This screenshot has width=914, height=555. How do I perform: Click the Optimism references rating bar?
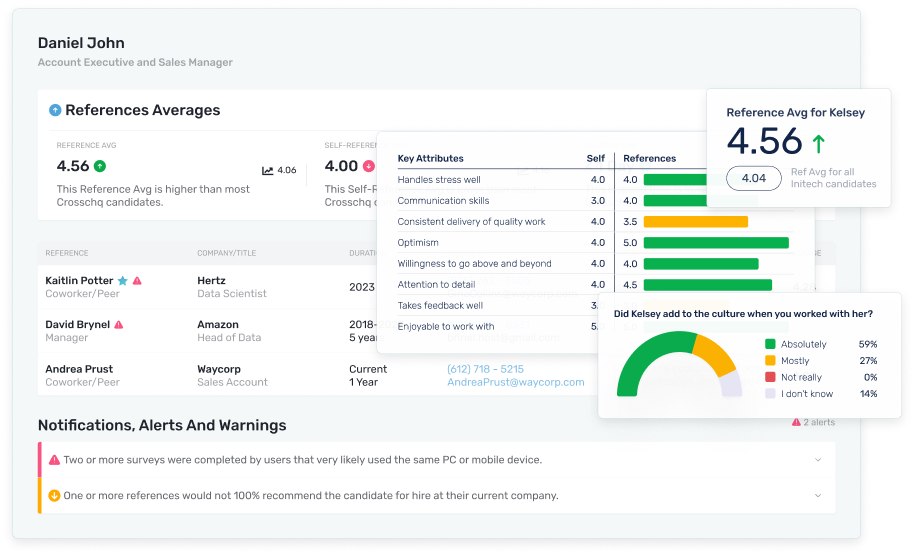tap(716, 242)
